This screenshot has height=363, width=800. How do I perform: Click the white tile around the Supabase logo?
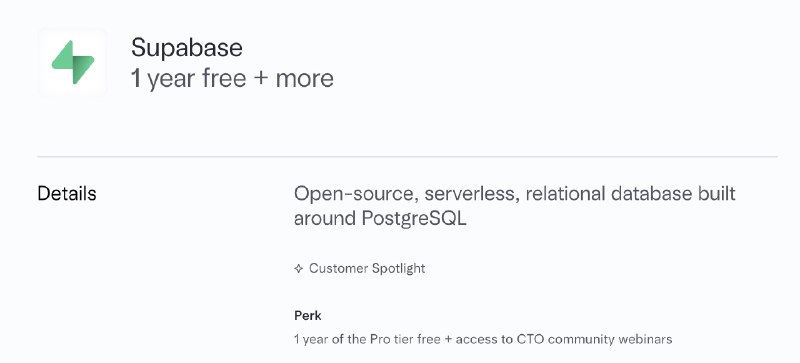[x=73, y=62]
